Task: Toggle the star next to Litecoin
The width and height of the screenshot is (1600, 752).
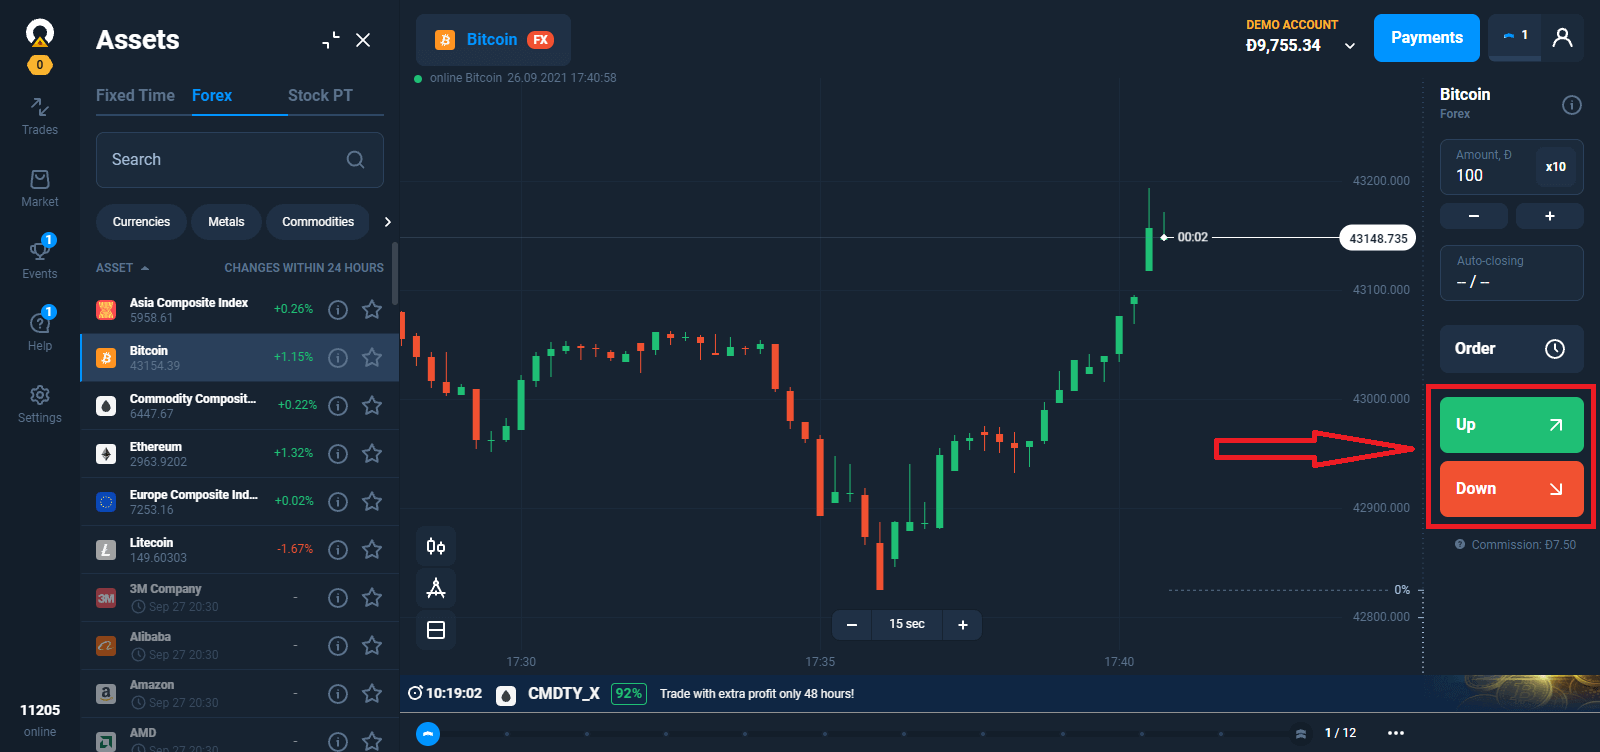Action: coord(371,549)
